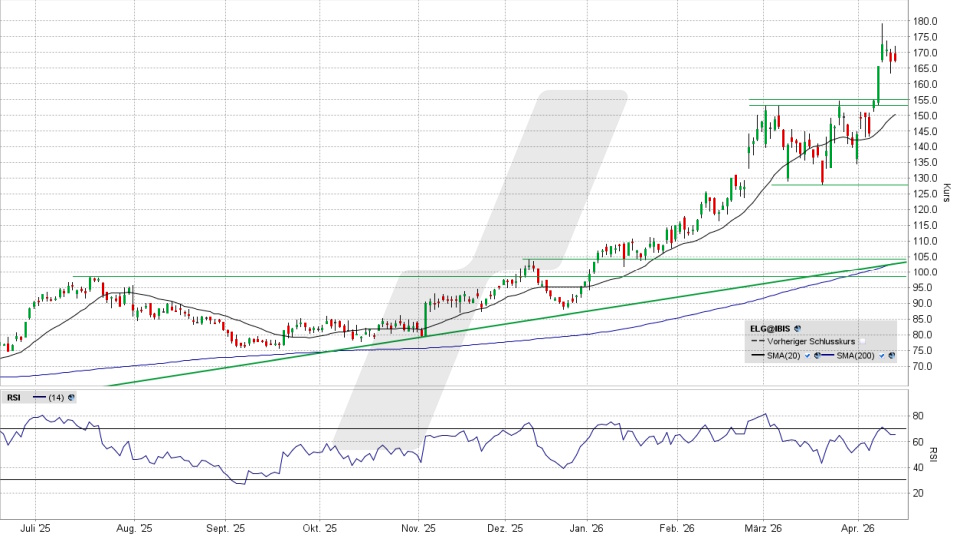The height and width of the screenshot is (540, 960).
Task: Click the (14) RSI period value
Action: pyautogui.click(x=56, y=397)
